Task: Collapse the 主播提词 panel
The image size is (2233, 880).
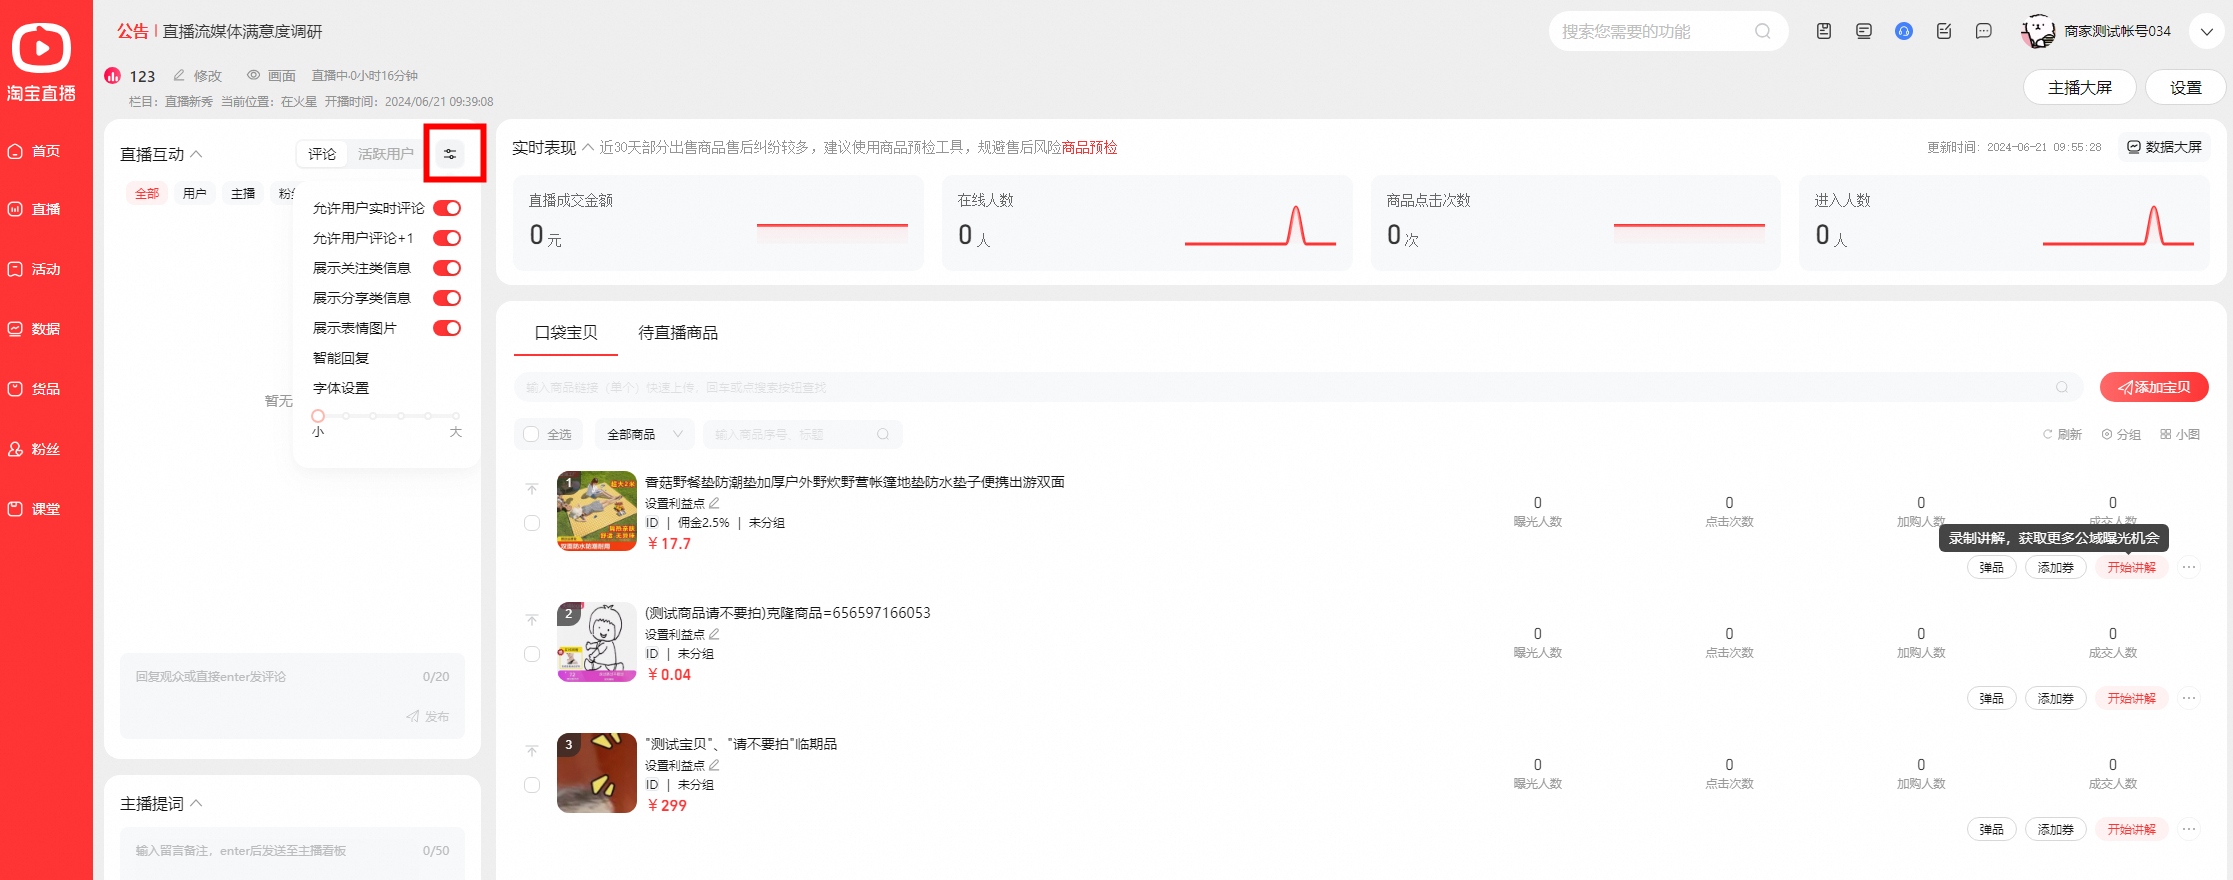Action: (196, 803)
